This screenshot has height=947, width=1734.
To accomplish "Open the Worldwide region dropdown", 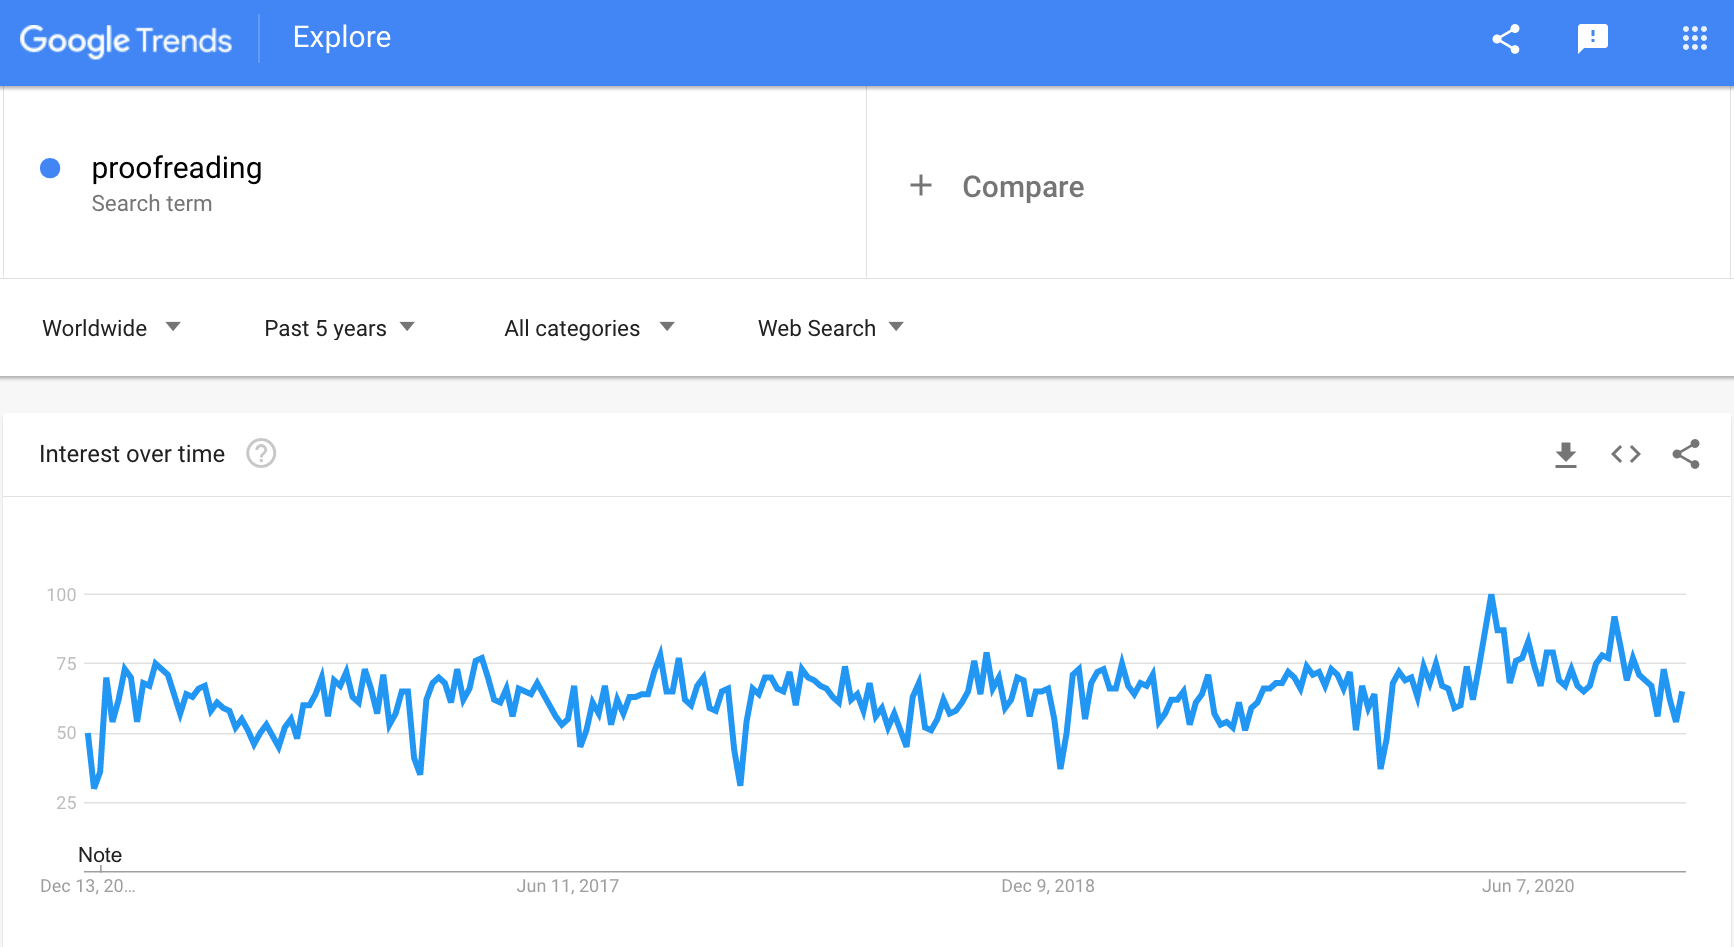I will [111, 328].
